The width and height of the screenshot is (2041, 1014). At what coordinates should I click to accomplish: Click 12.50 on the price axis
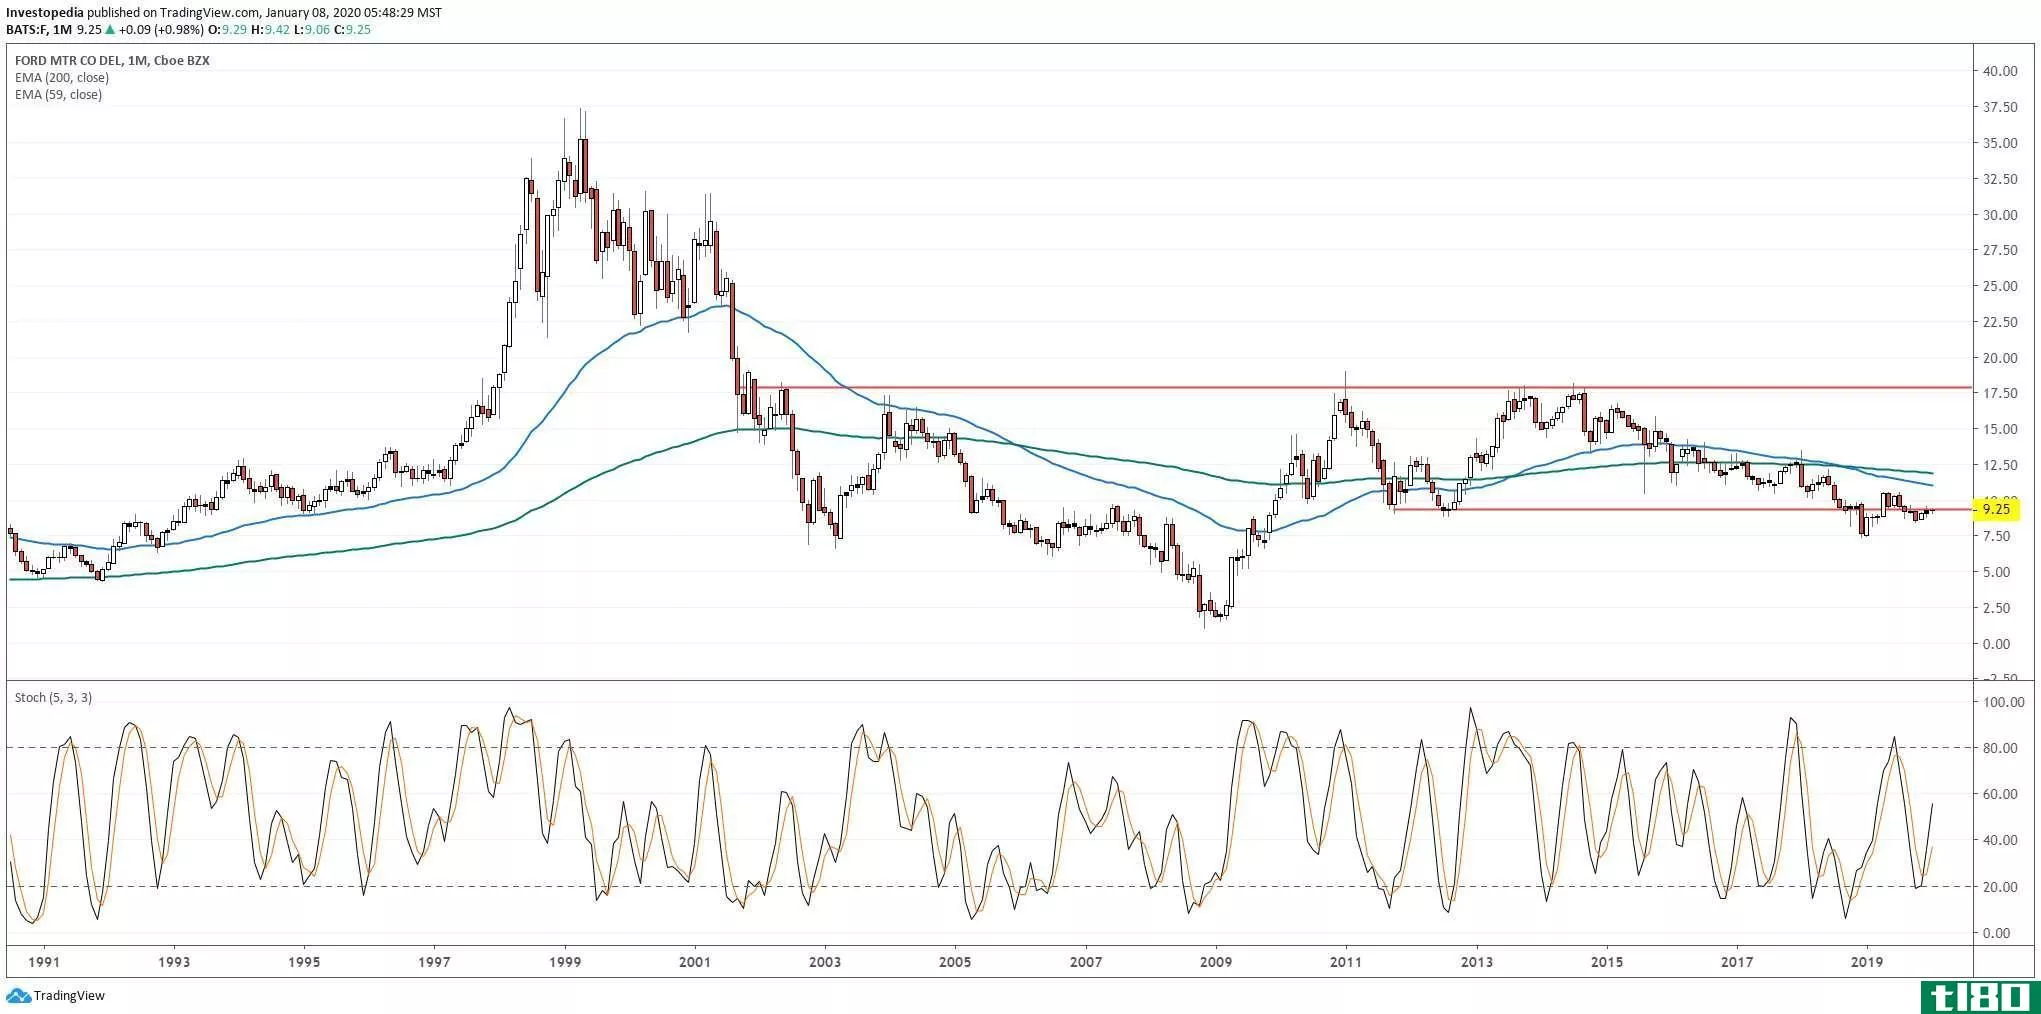[x=1999, y=465]
